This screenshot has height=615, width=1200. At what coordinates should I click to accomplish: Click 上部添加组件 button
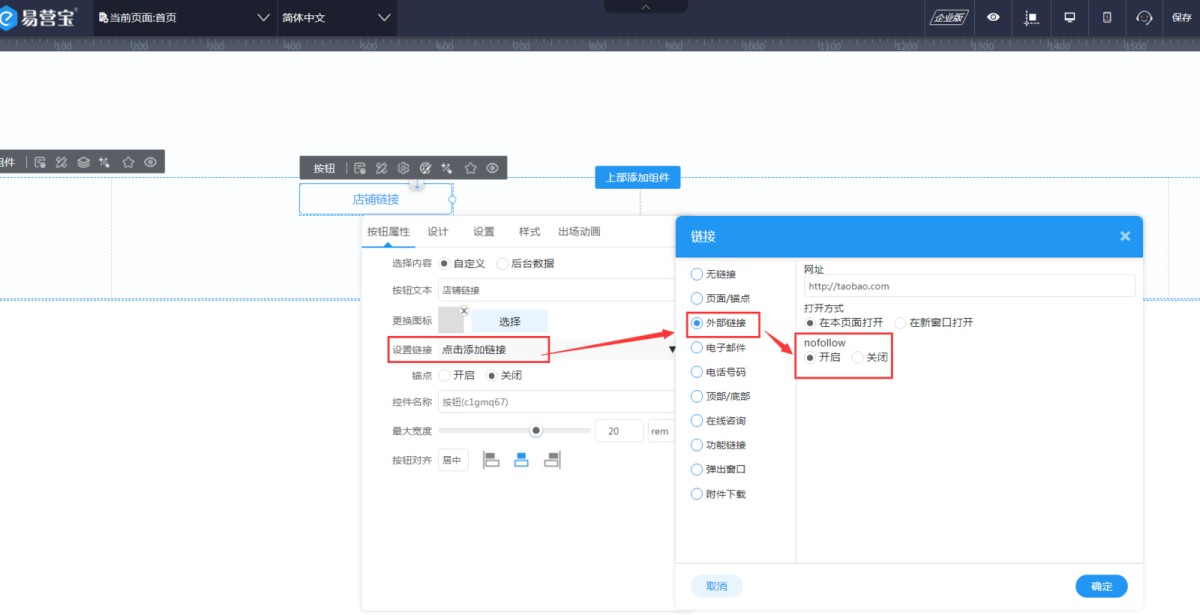pyautogui.click(x=637, y=178)
